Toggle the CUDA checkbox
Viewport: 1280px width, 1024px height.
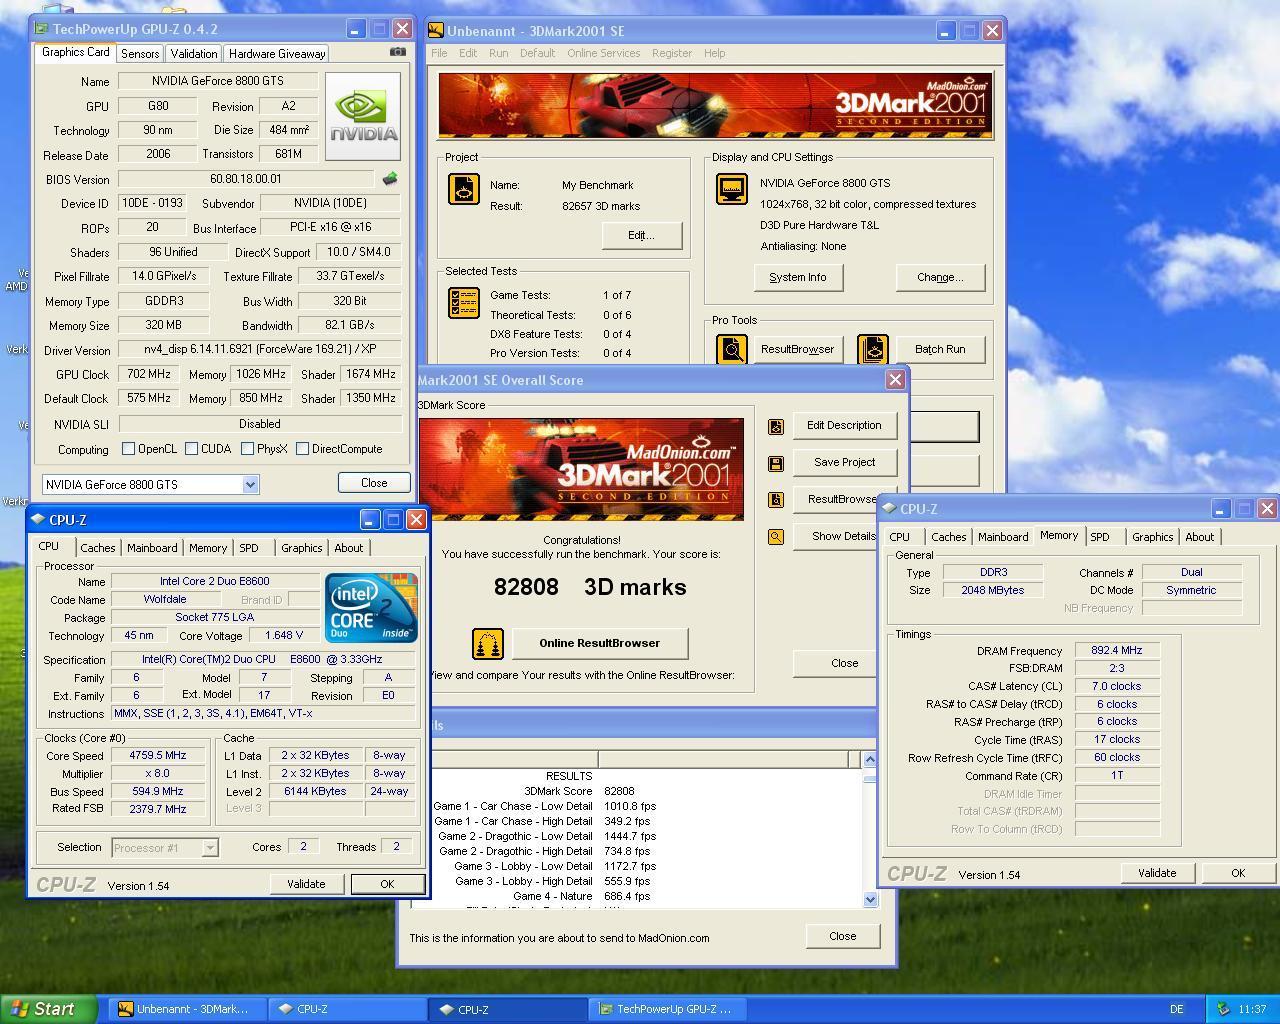[x=191, y=449]
